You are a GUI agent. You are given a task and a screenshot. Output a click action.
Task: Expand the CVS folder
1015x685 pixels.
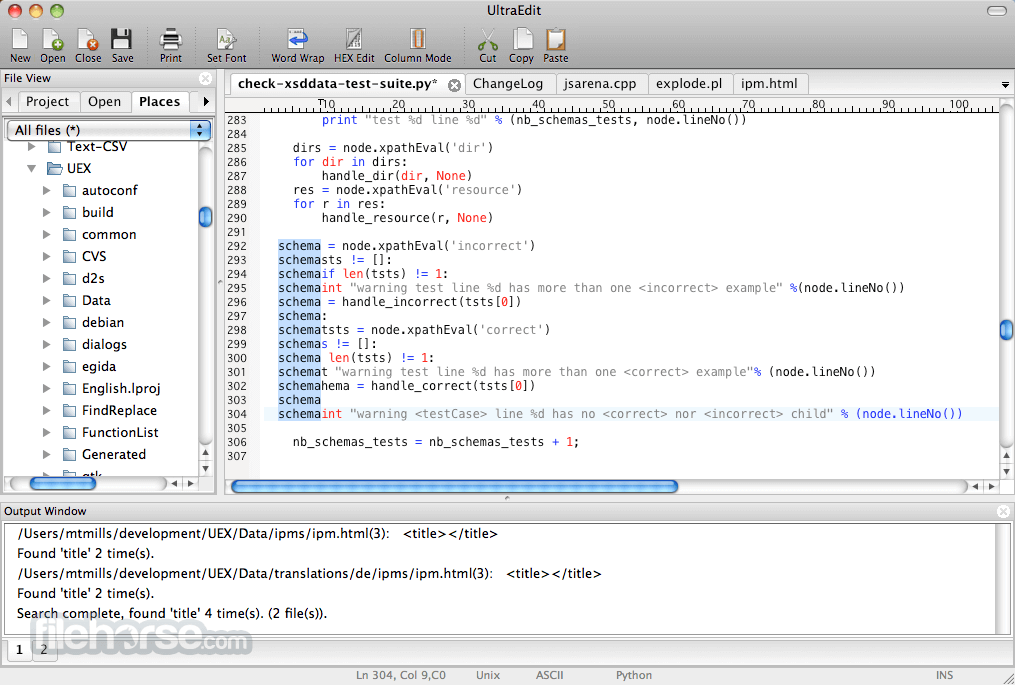(x=47, y=256)
